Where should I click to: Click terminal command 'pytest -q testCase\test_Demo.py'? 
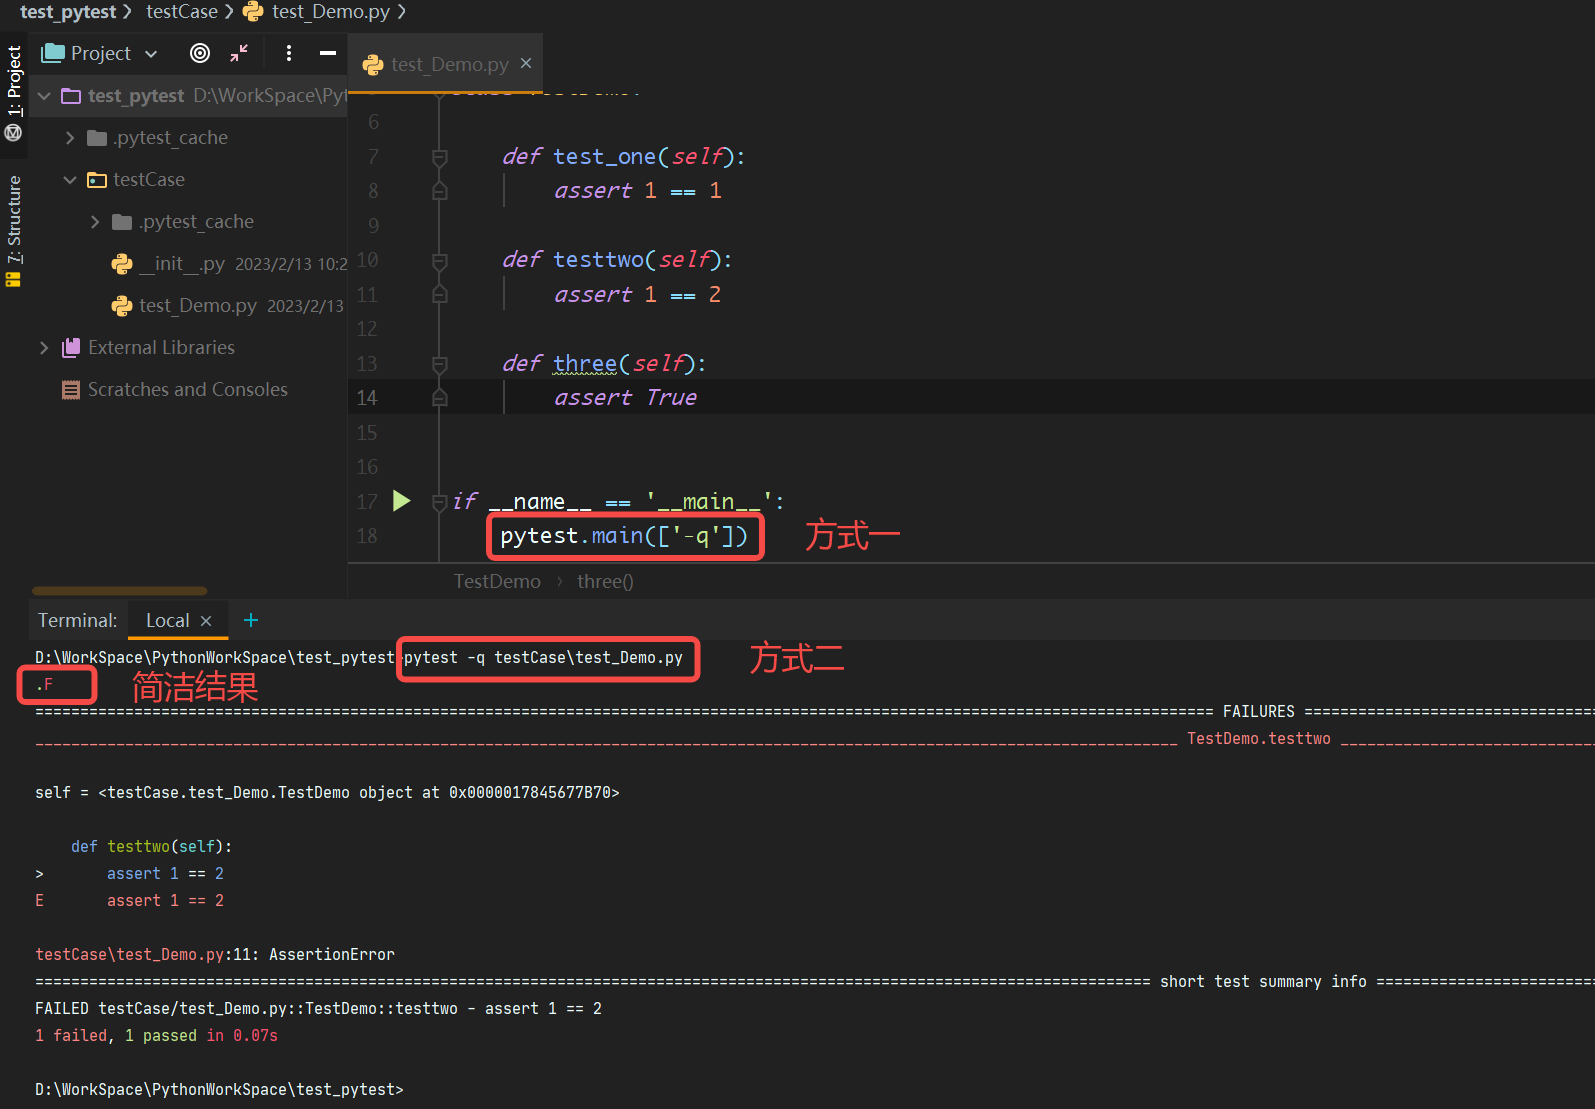tap(543, 658)
